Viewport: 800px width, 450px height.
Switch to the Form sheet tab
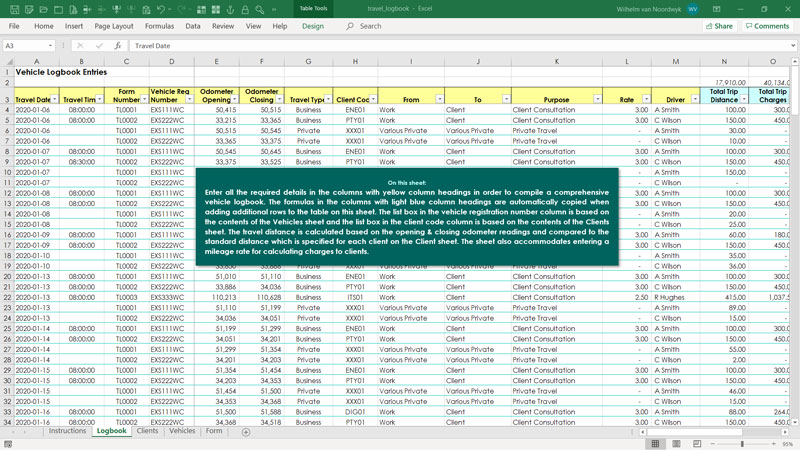pyautogui.click(x=214, y=431)
